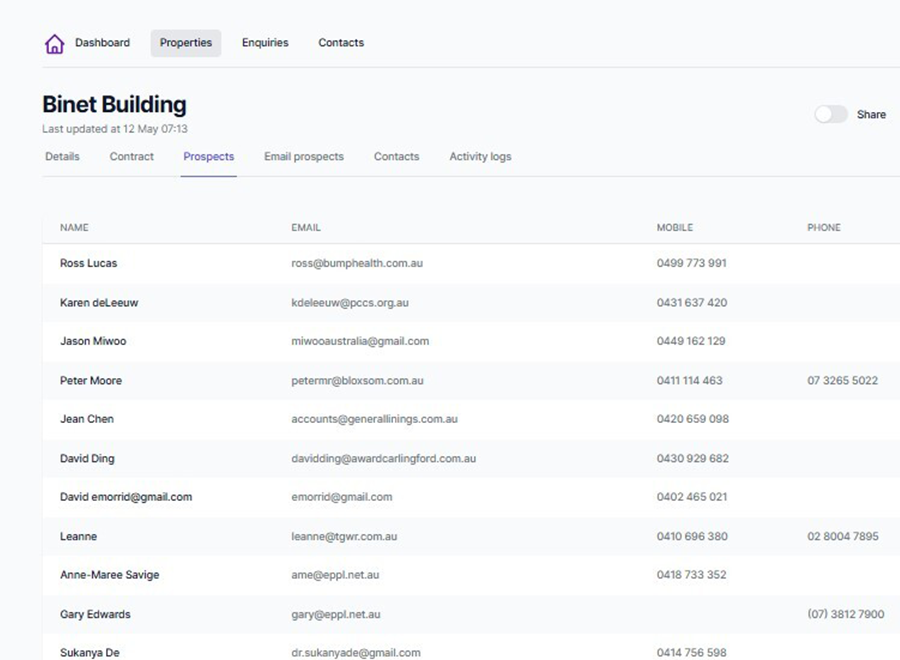This screenshot has width=900, height=660.
Task: Click the purple home logo icon
Action: coord(54,44)
